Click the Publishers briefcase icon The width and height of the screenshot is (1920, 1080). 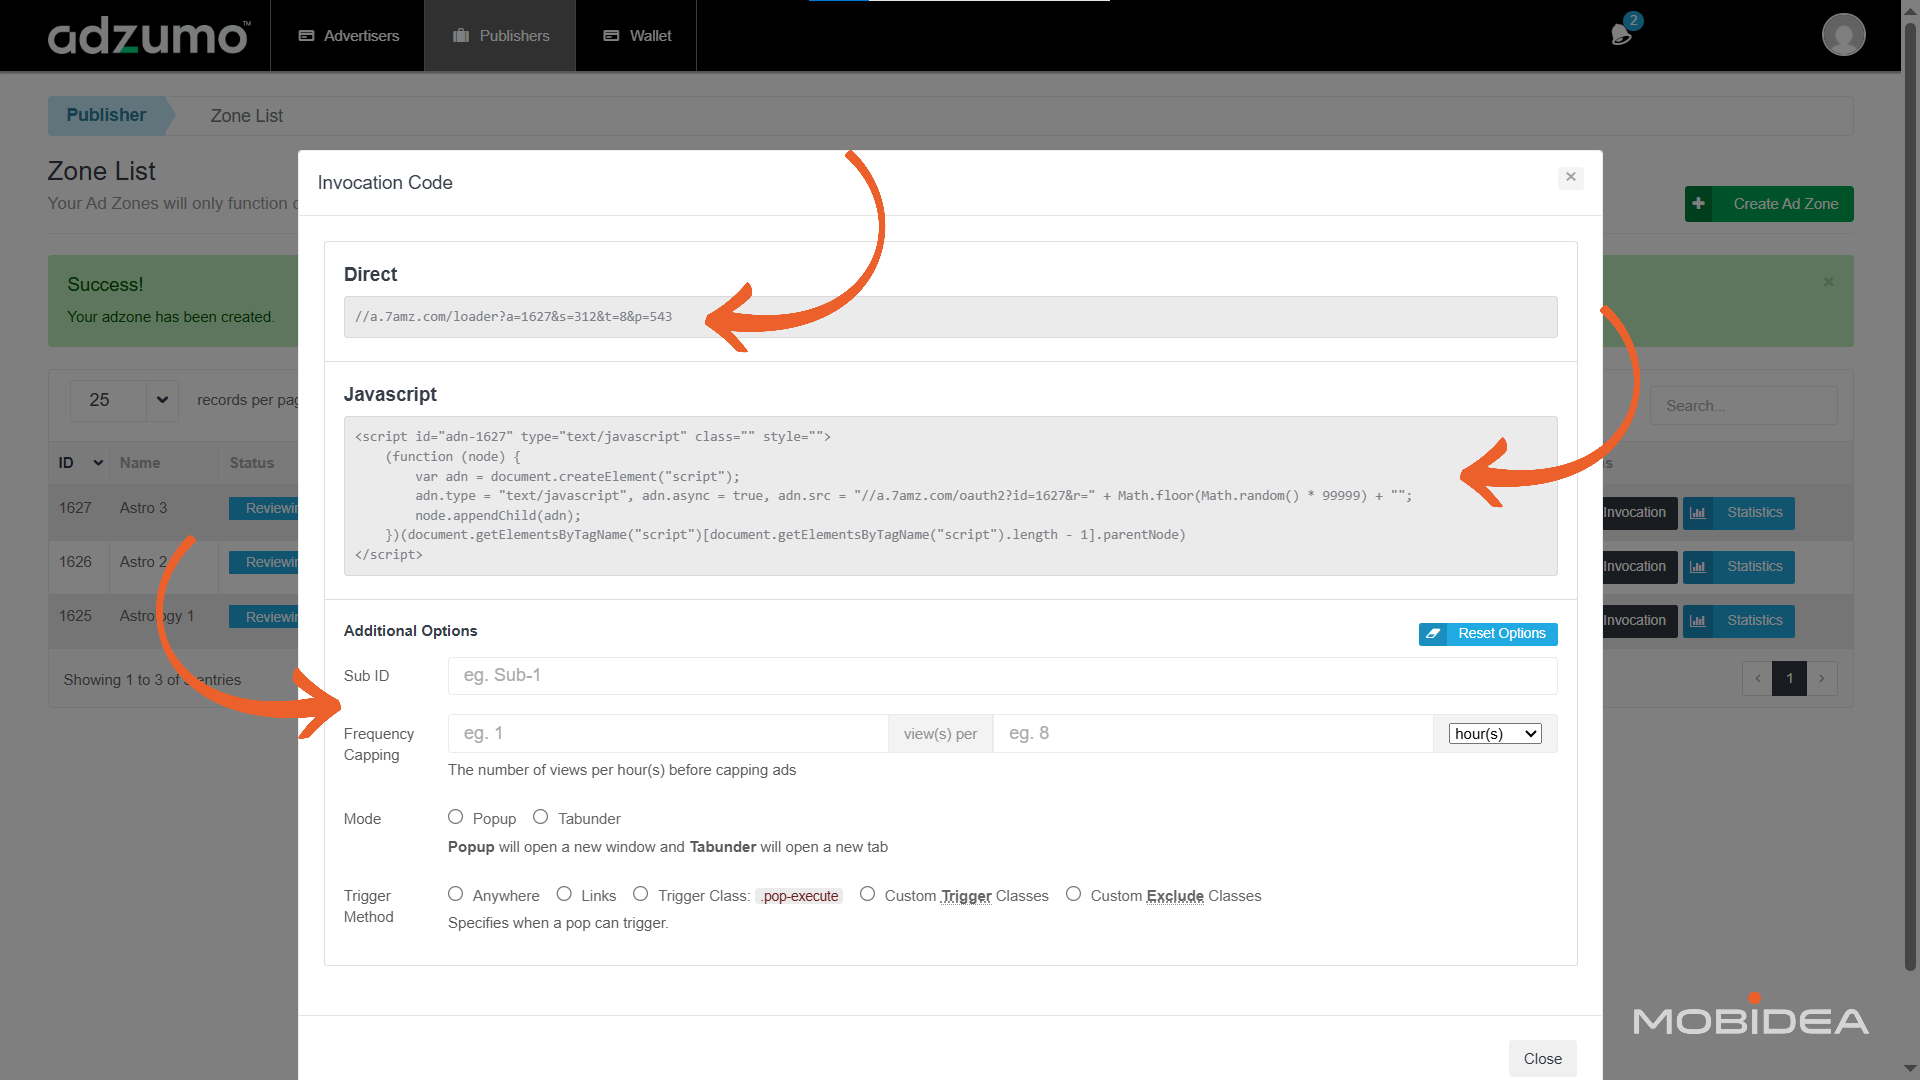tap(460, 35)
